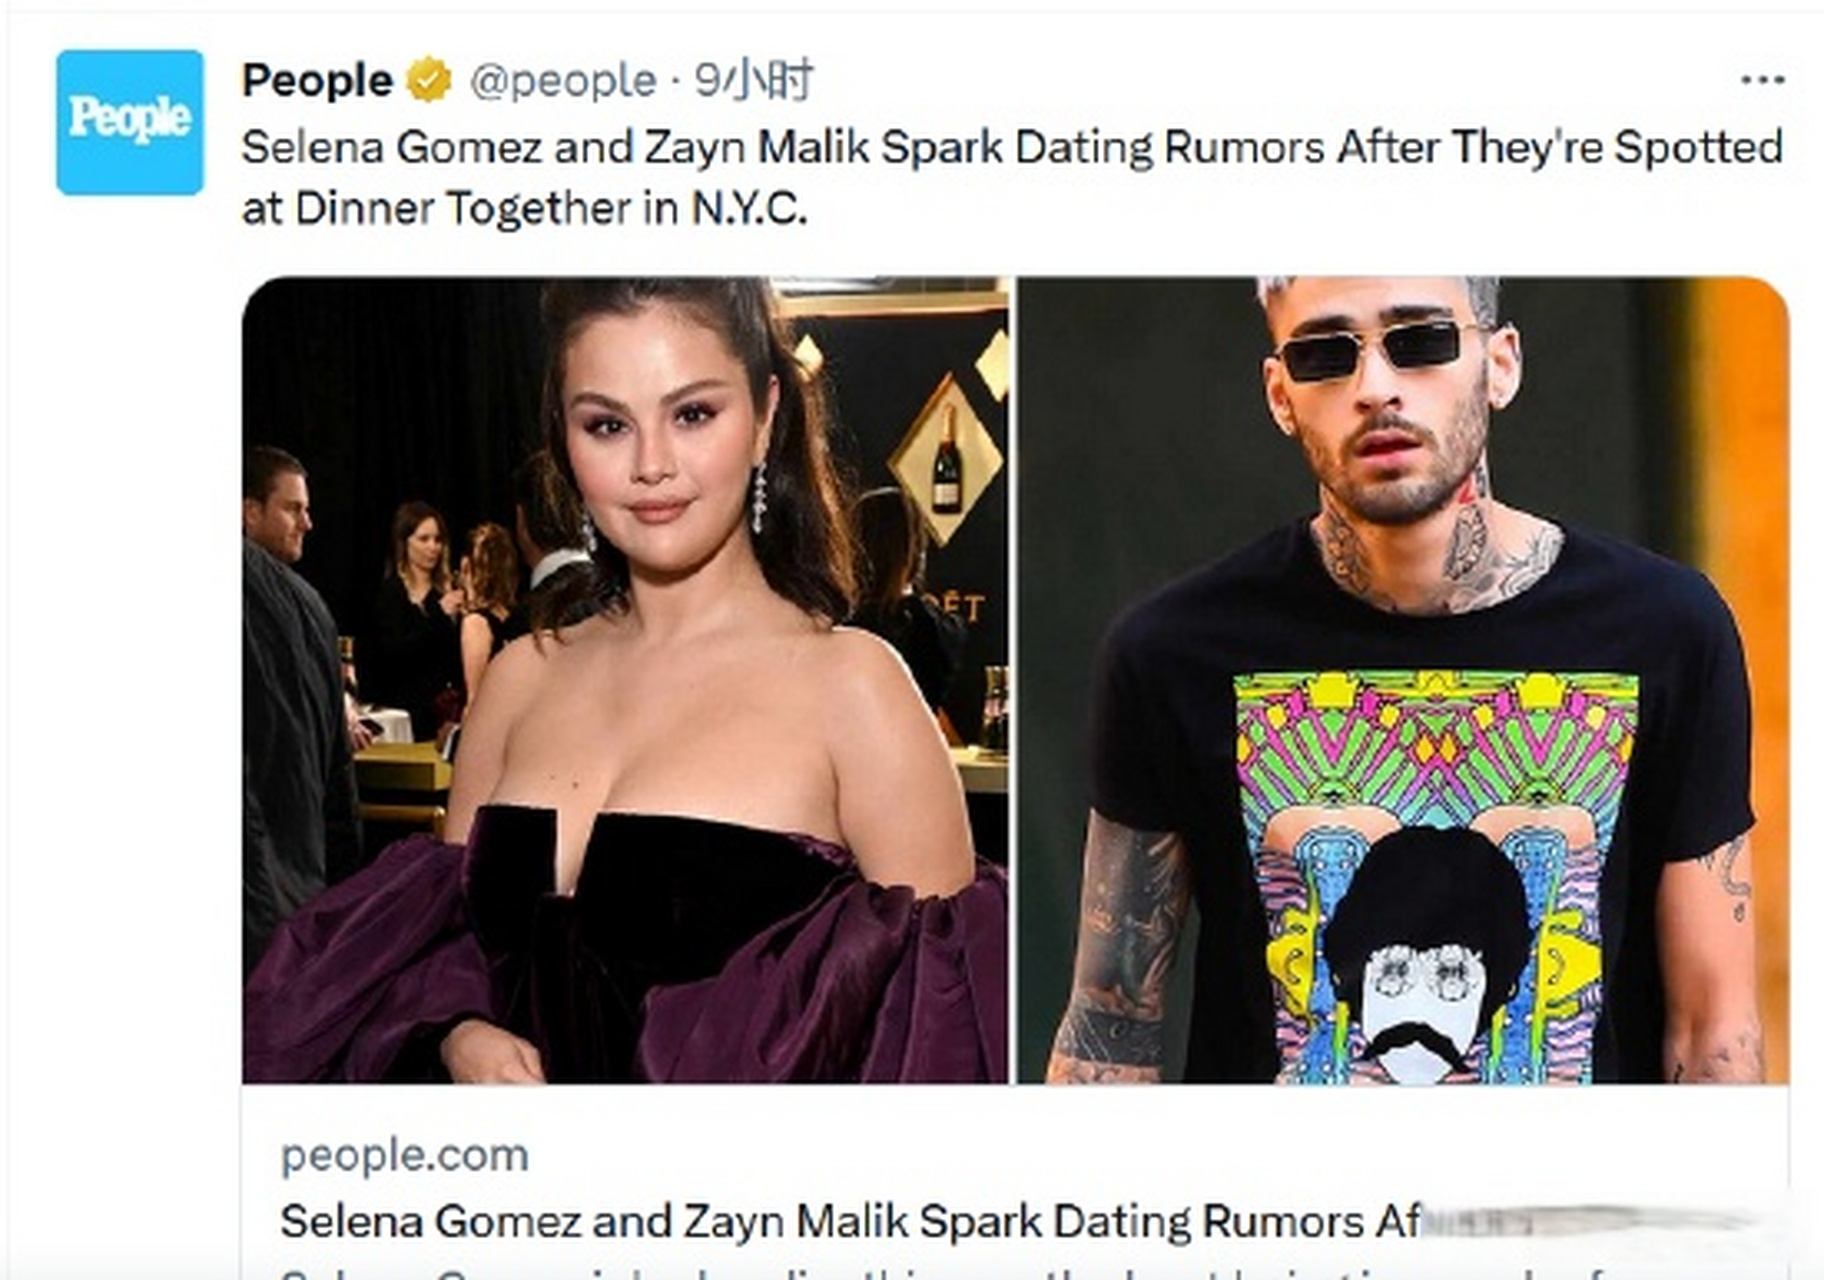Click the People display name
Image resolution: width=1824 pixels, height=1280 pixels.
pyautogui.click(x=317, y=80)
